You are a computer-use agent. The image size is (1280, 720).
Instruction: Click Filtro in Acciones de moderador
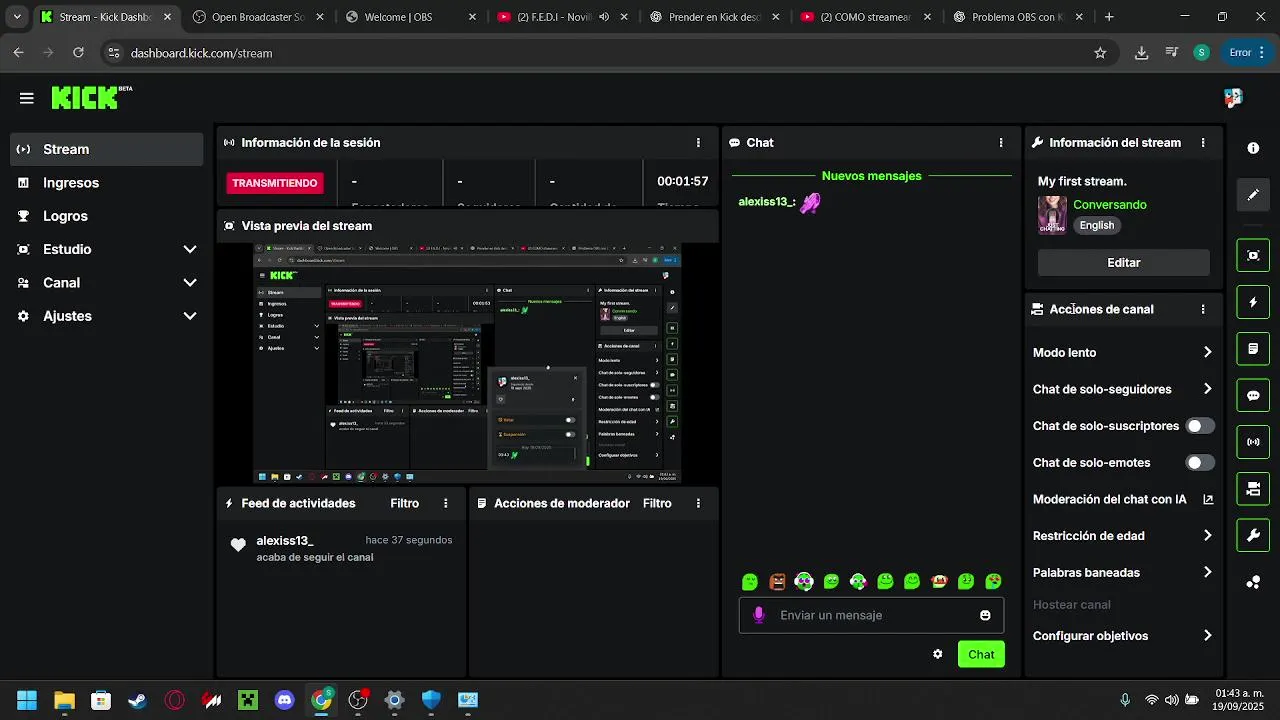point(657,504)
